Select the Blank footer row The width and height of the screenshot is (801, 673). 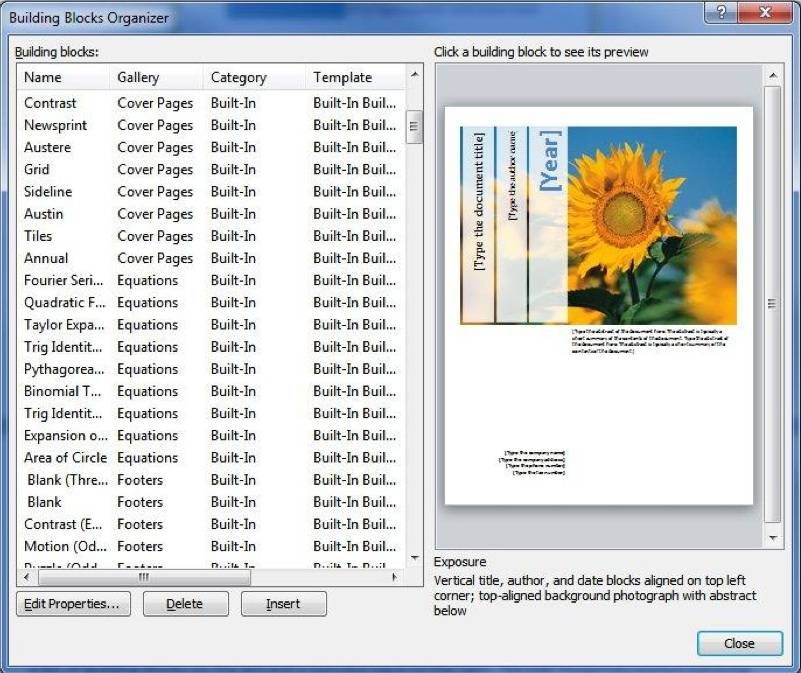point(211,502)
